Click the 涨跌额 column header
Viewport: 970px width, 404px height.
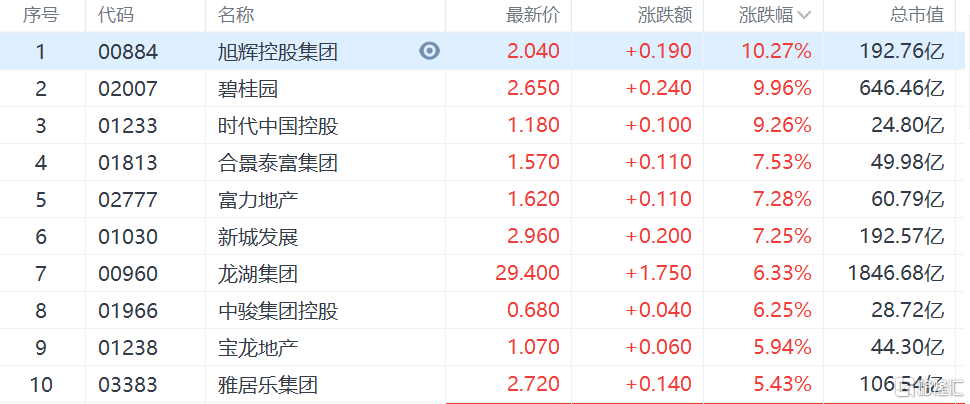click(x=665, y=15)
